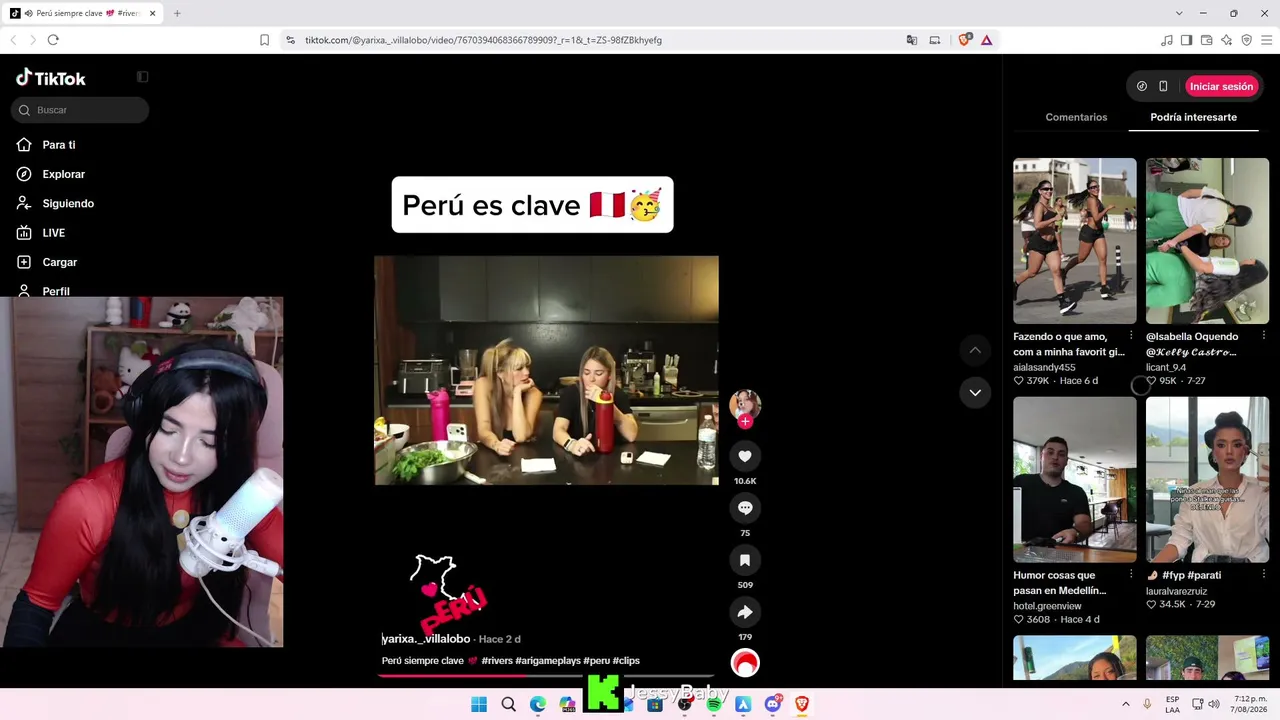Screen dimensions: 1280x720
Task: Toggle the browser sidebar panel icon
Action: click(1187, 40)
